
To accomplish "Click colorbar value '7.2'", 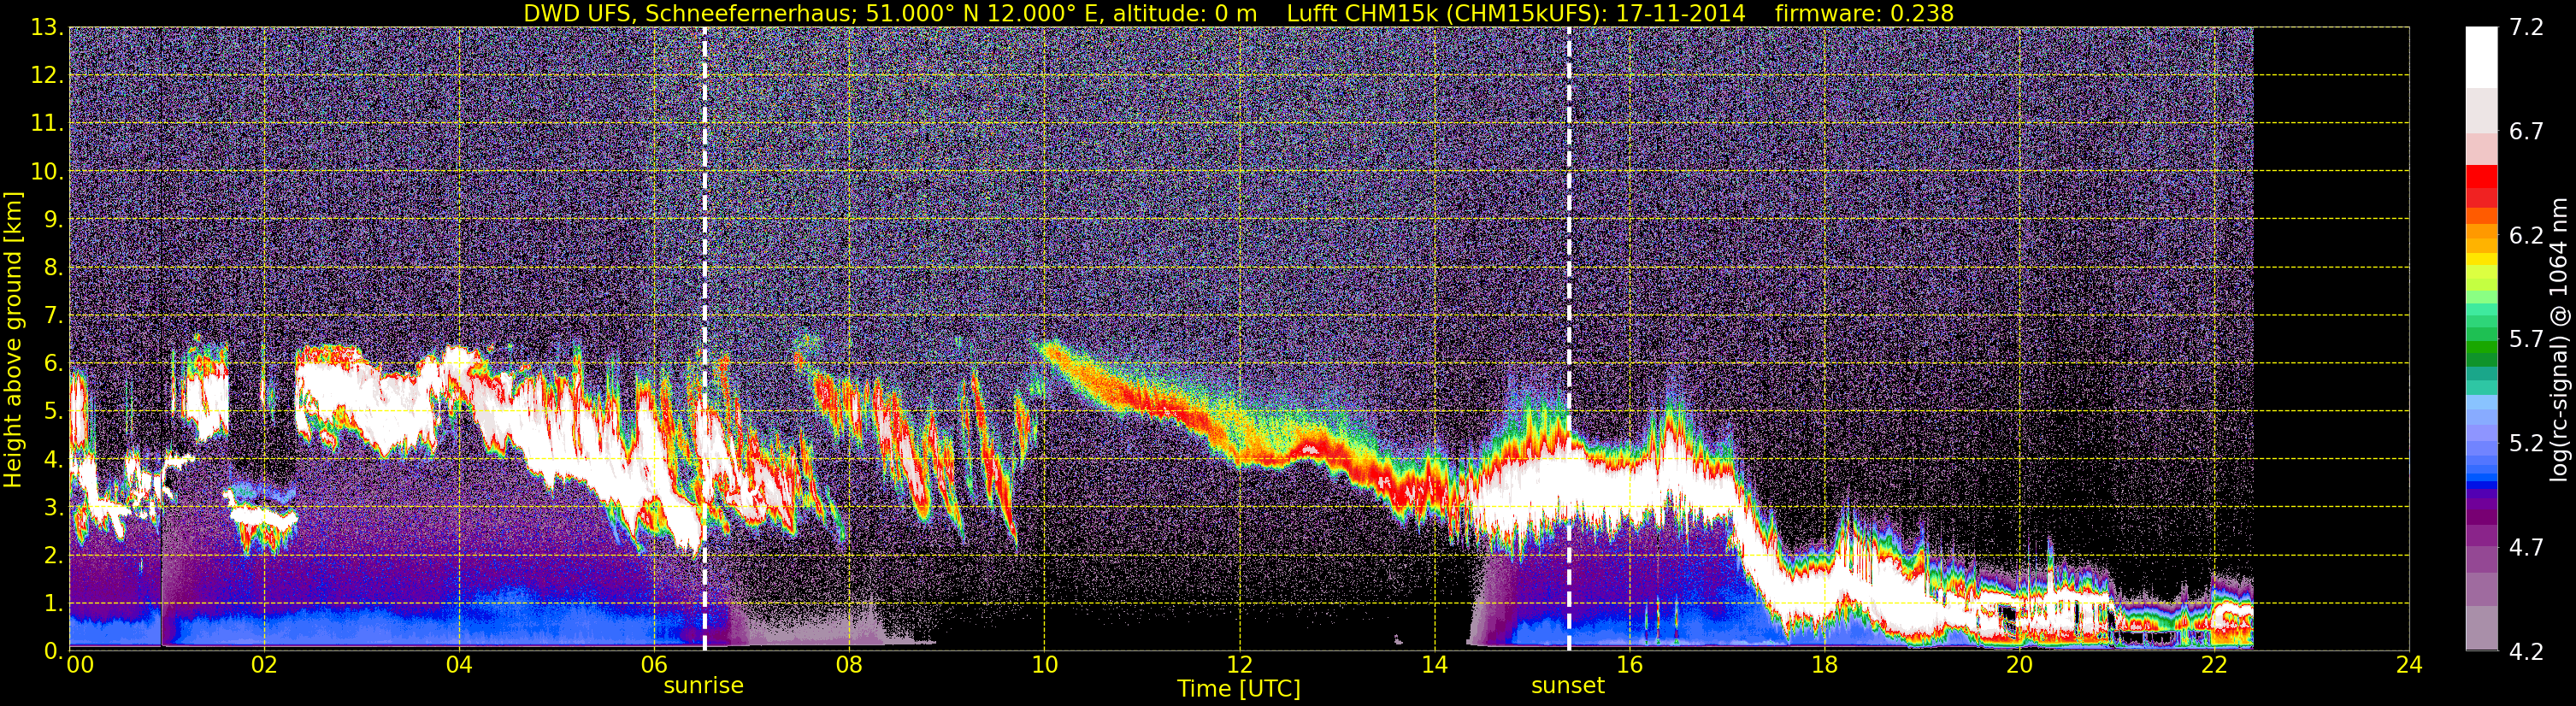I will pos(2526,28).
